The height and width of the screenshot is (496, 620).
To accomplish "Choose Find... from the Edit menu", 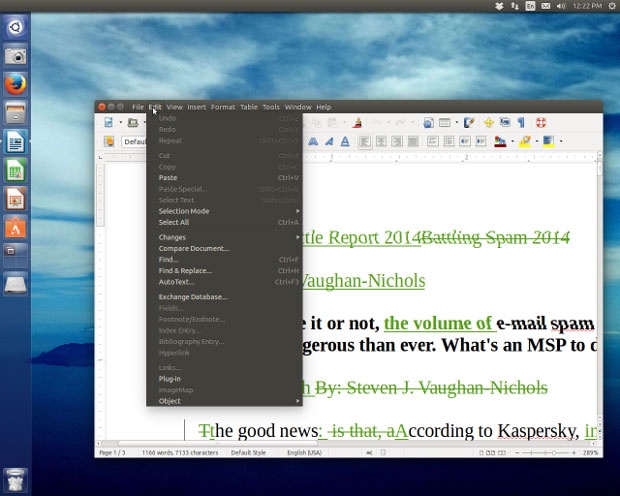I will coord(224,259).
